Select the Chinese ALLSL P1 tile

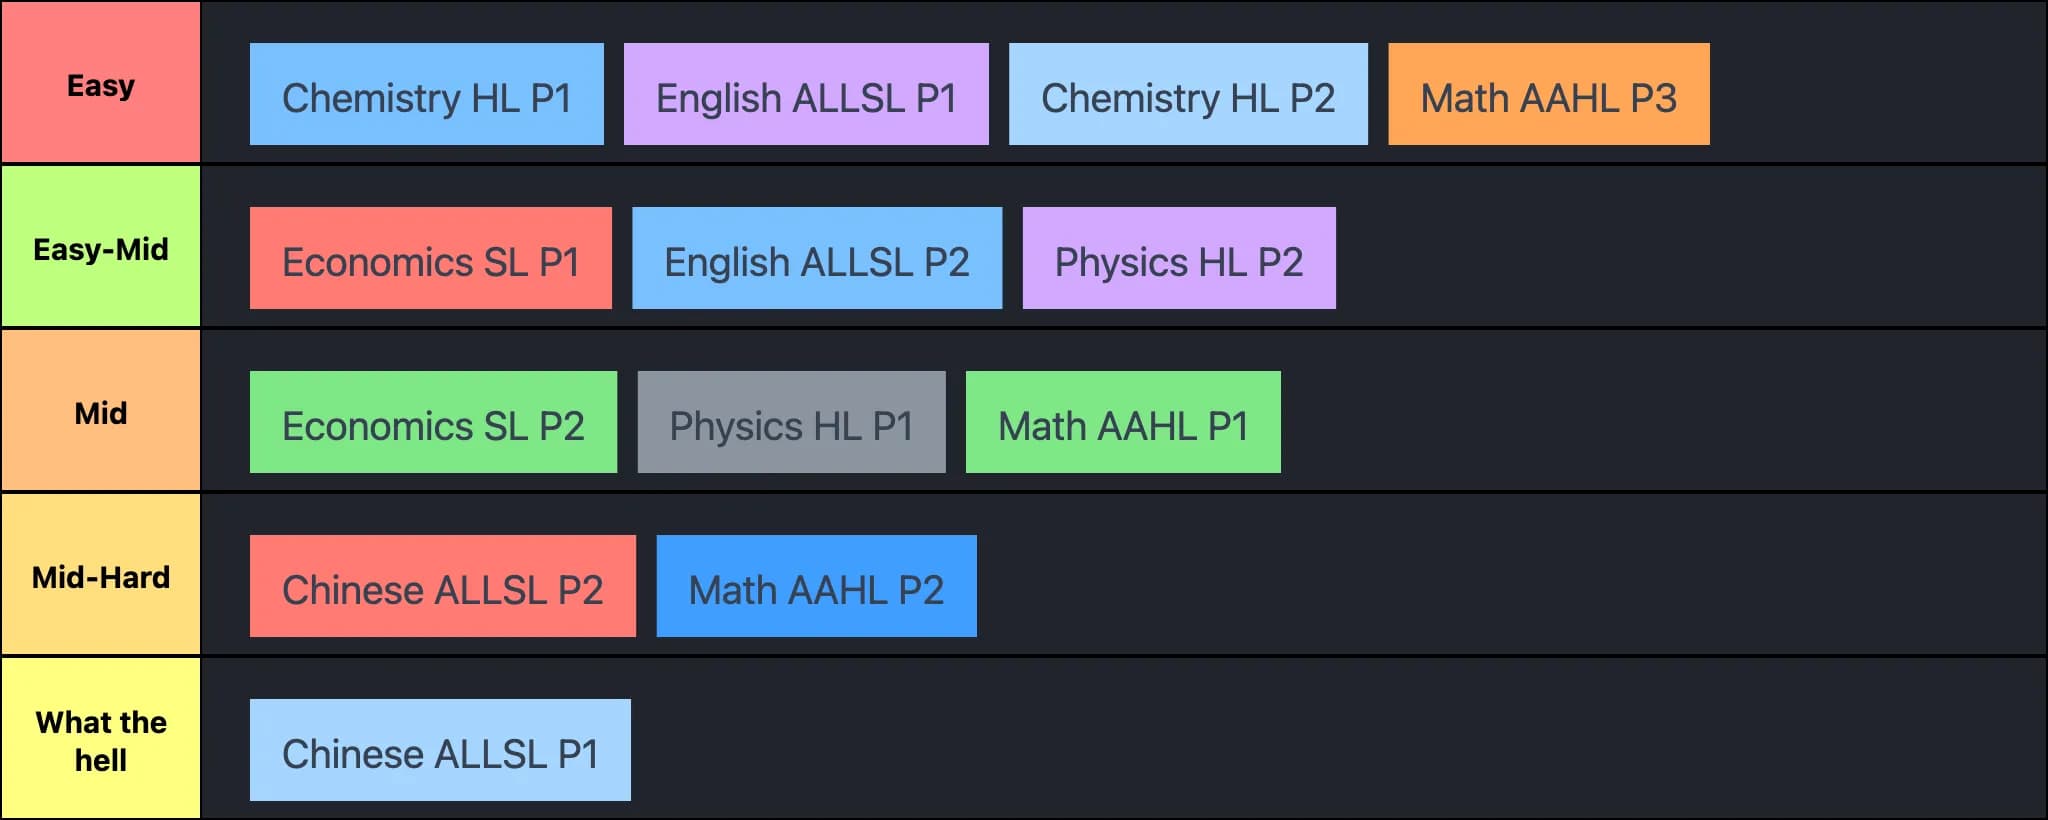pyautogui.click(x=440, y=750)
